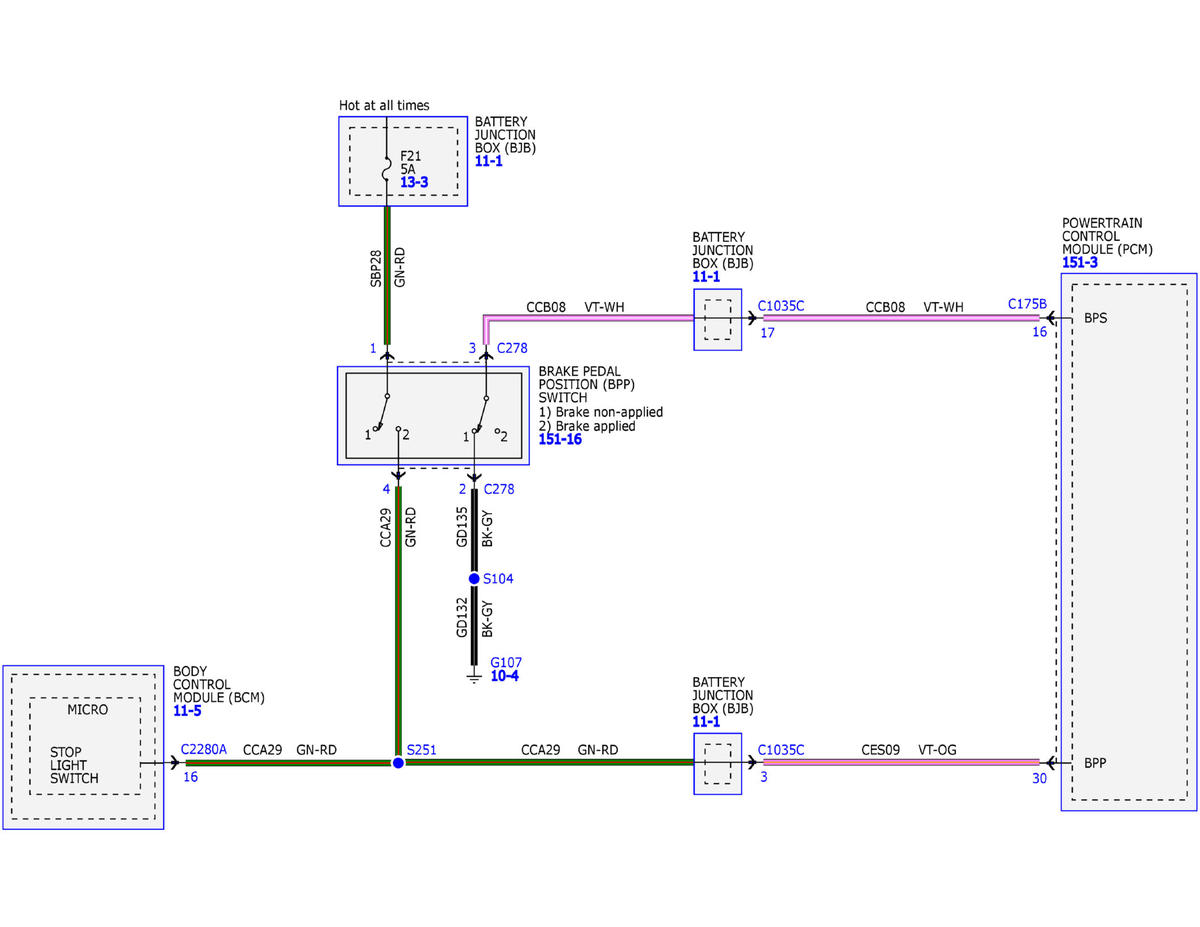Select pin number 30 at the PCM
Viewport: 1200px width, 927px height.
[x=1040, y=777]
